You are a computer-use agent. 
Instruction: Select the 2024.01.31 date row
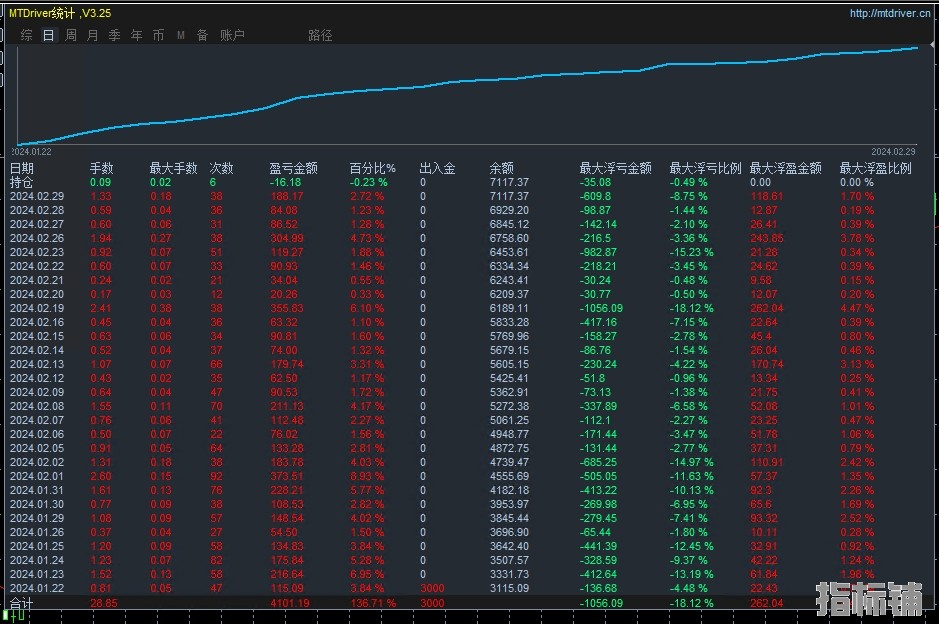37,490
